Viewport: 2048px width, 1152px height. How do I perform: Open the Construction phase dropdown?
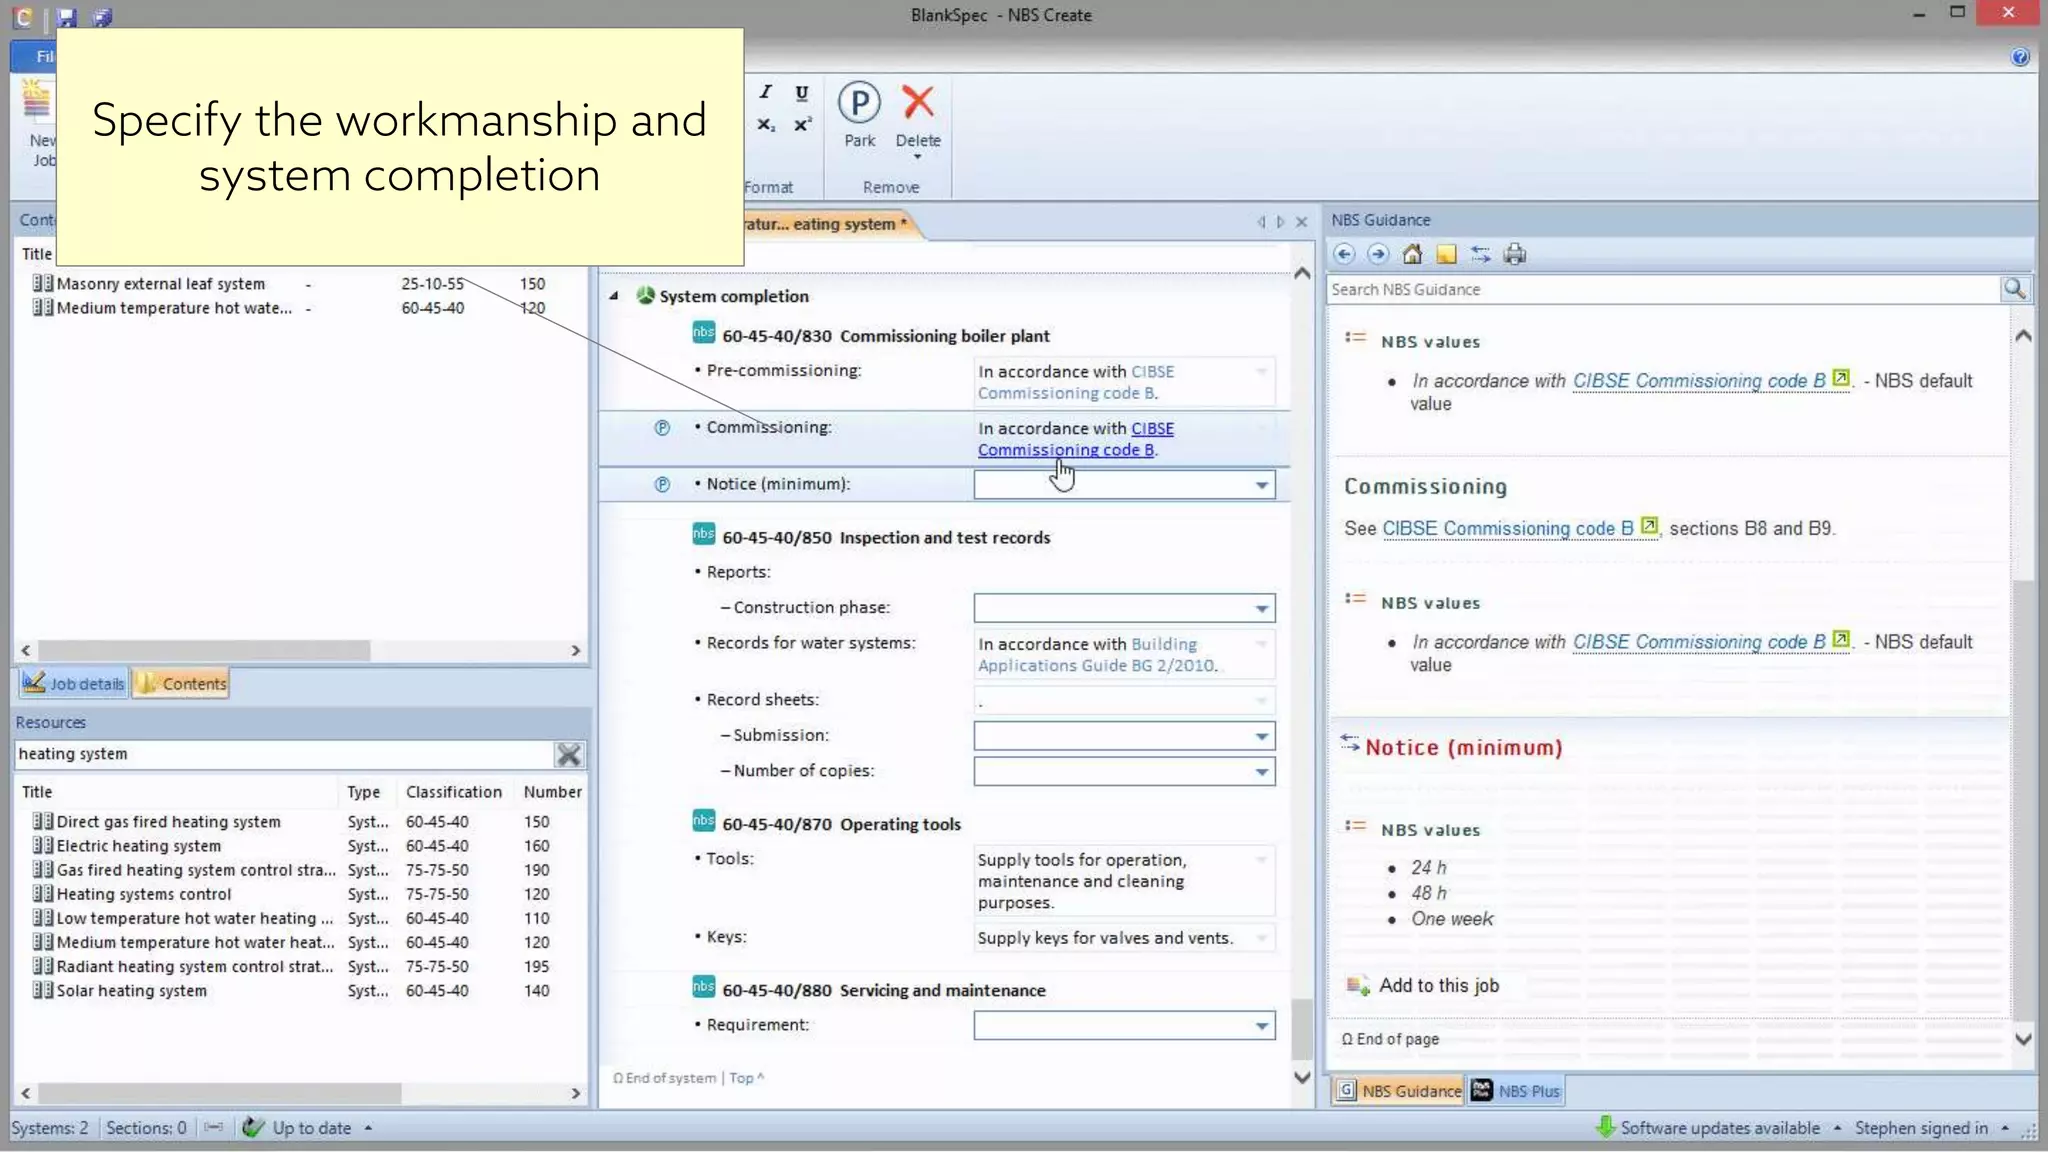(1262, 608)
